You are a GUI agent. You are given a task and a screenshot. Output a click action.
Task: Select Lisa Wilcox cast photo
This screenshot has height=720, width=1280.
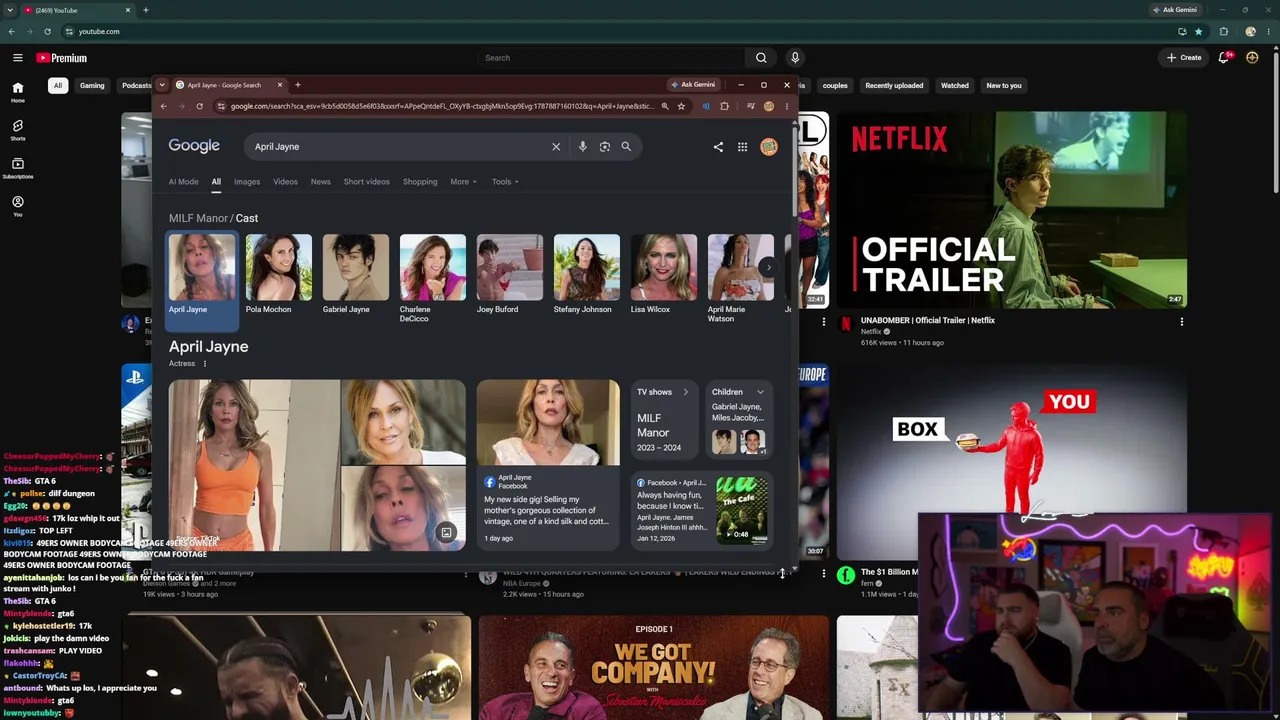pos(664,267)
